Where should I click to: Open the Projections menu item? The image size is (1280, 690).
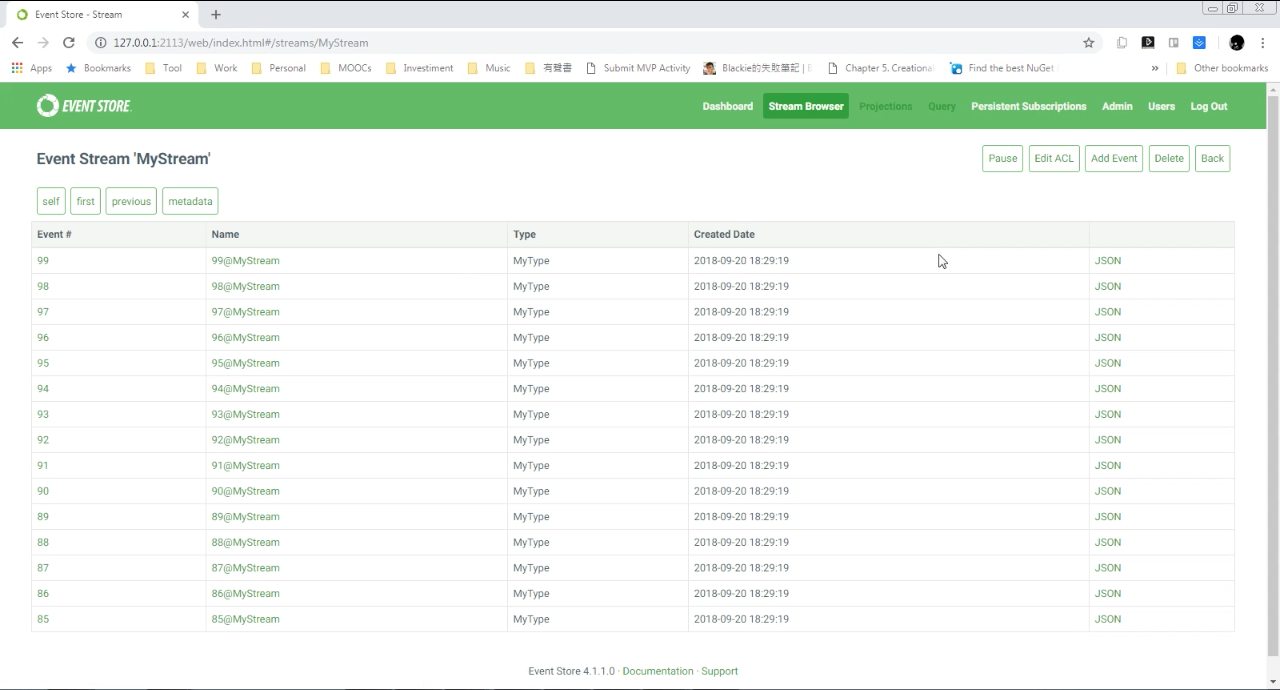886,106
